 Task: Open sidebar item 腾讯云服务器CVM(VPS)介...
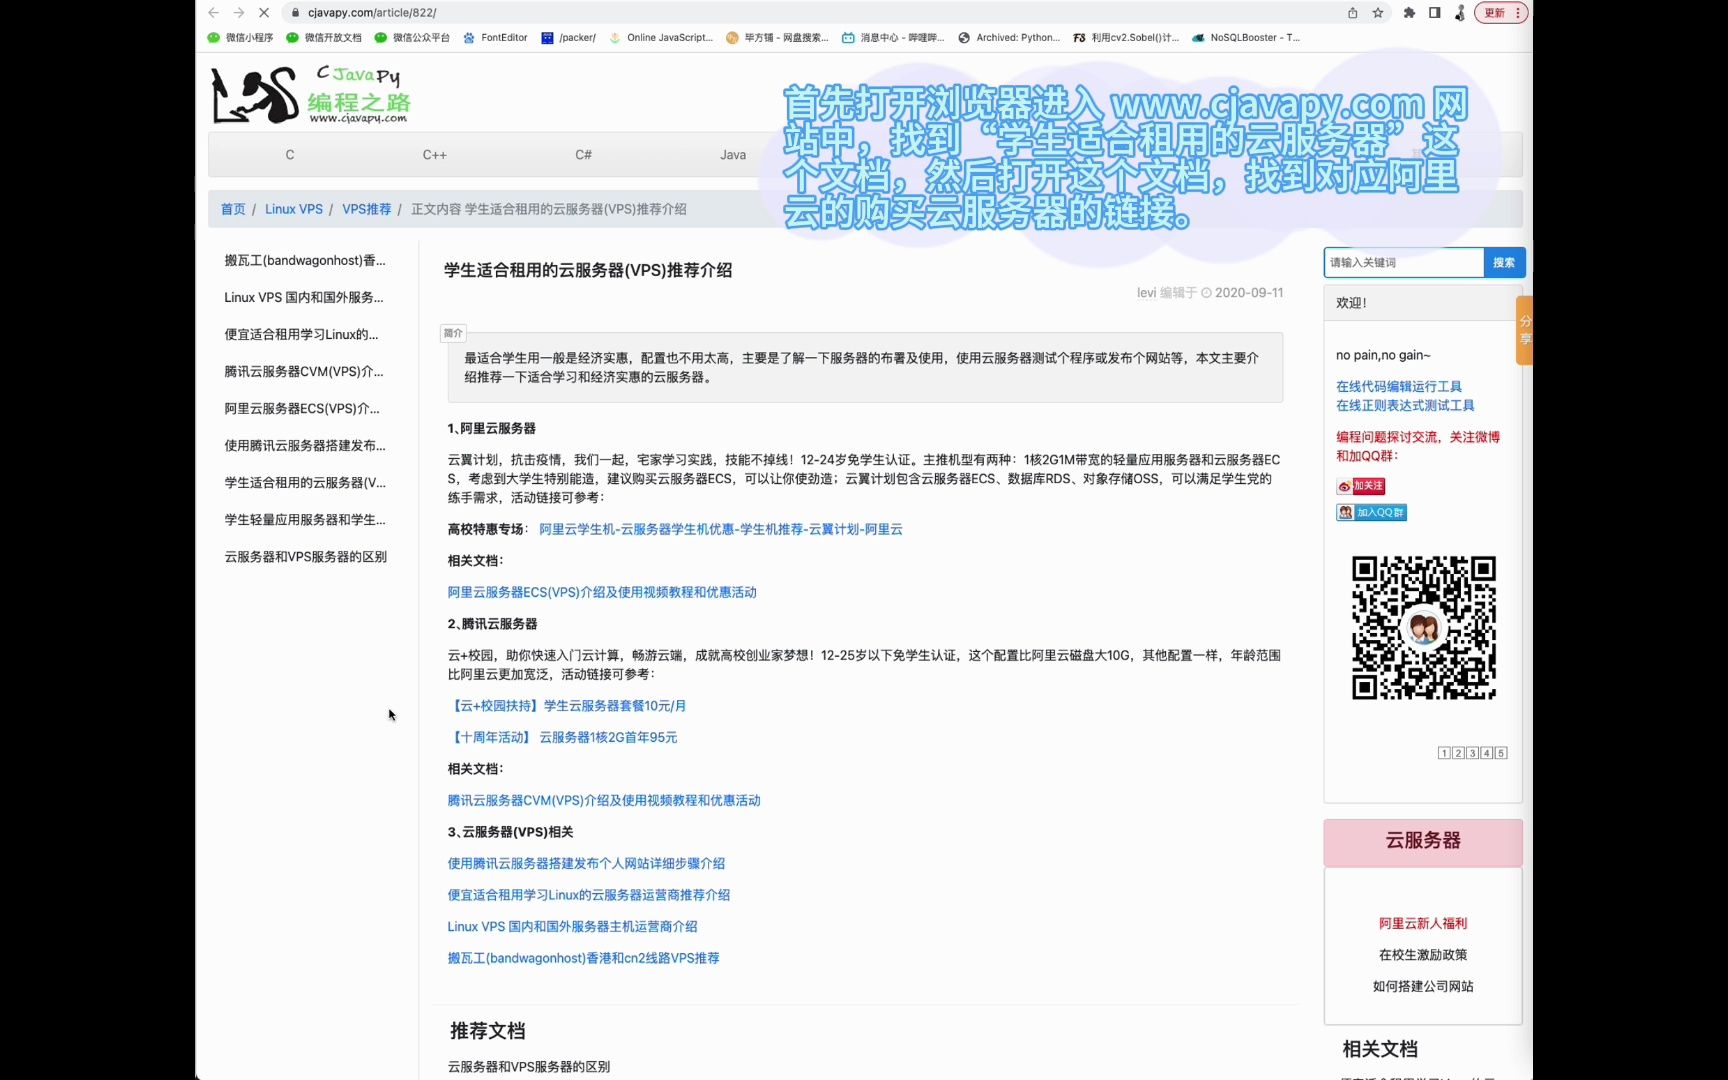pos(304,372)
